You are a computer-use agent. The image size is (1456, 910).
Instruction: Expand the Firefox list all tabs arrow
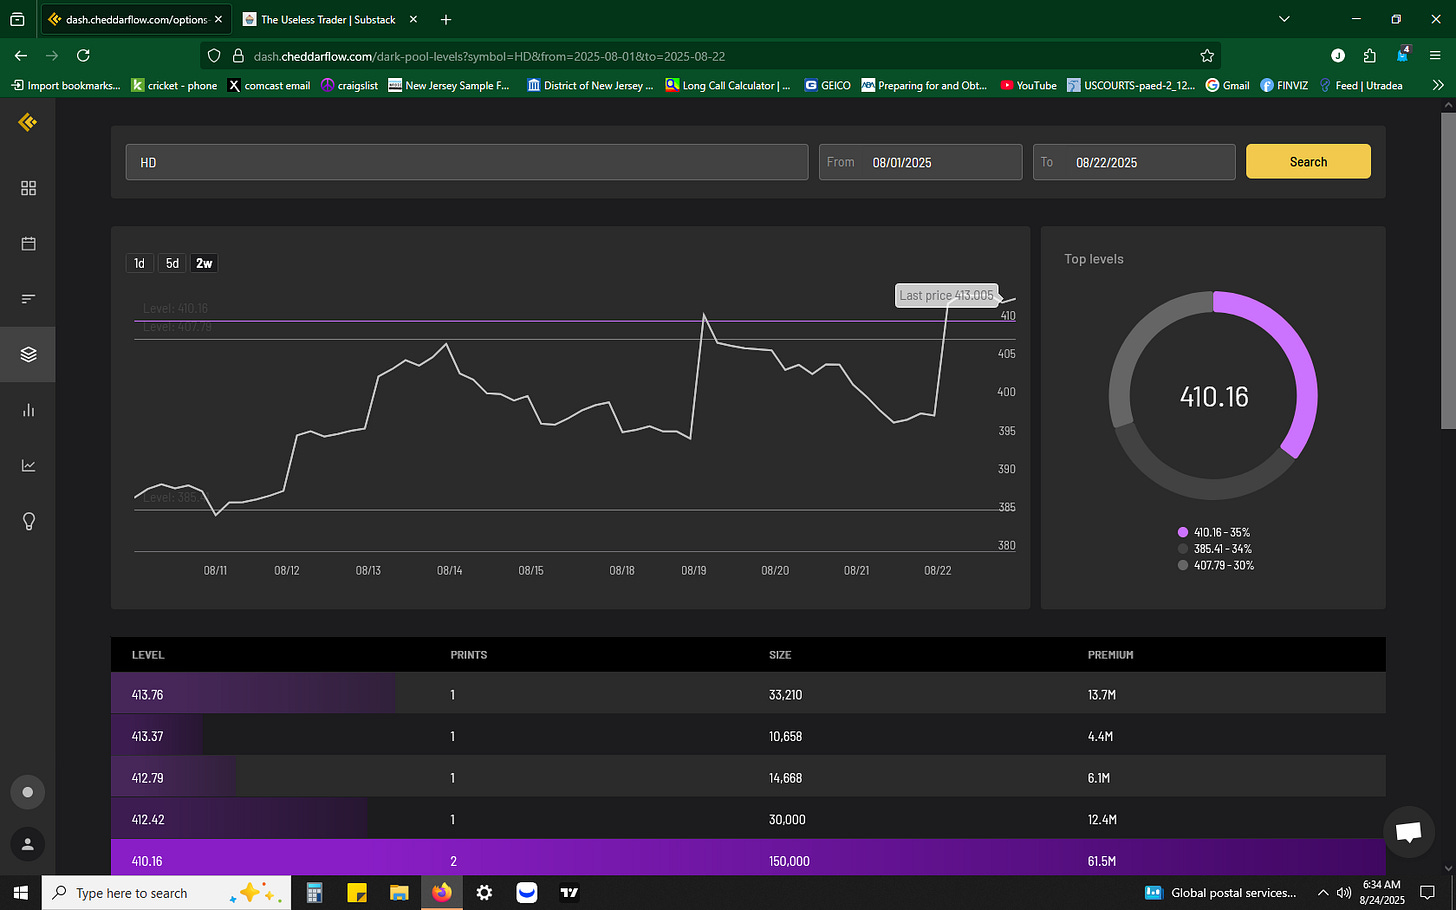coord(1284,19)
